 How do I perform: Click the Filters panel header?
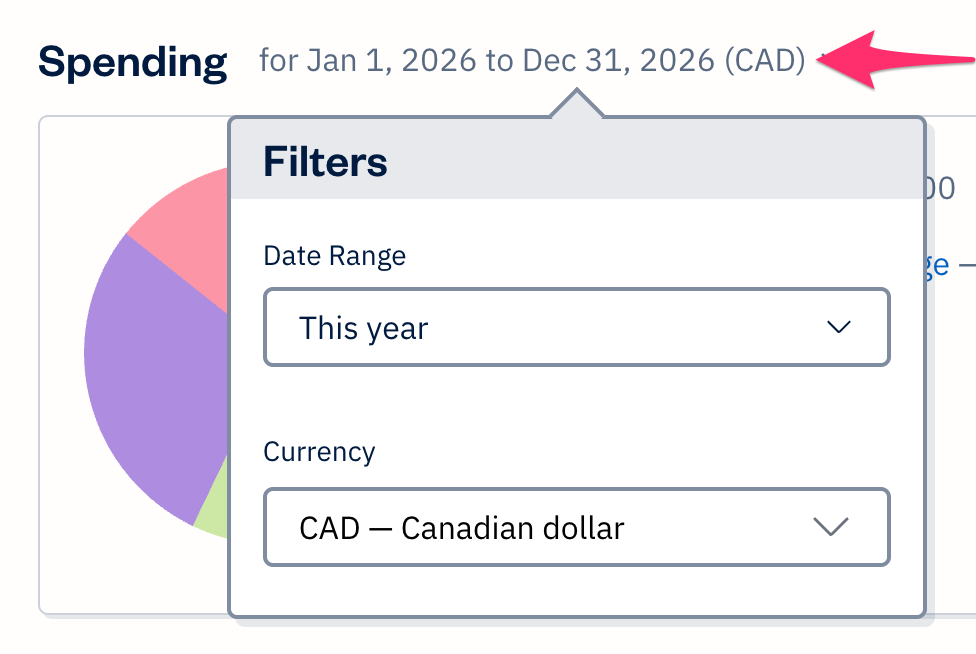(325, 161)
